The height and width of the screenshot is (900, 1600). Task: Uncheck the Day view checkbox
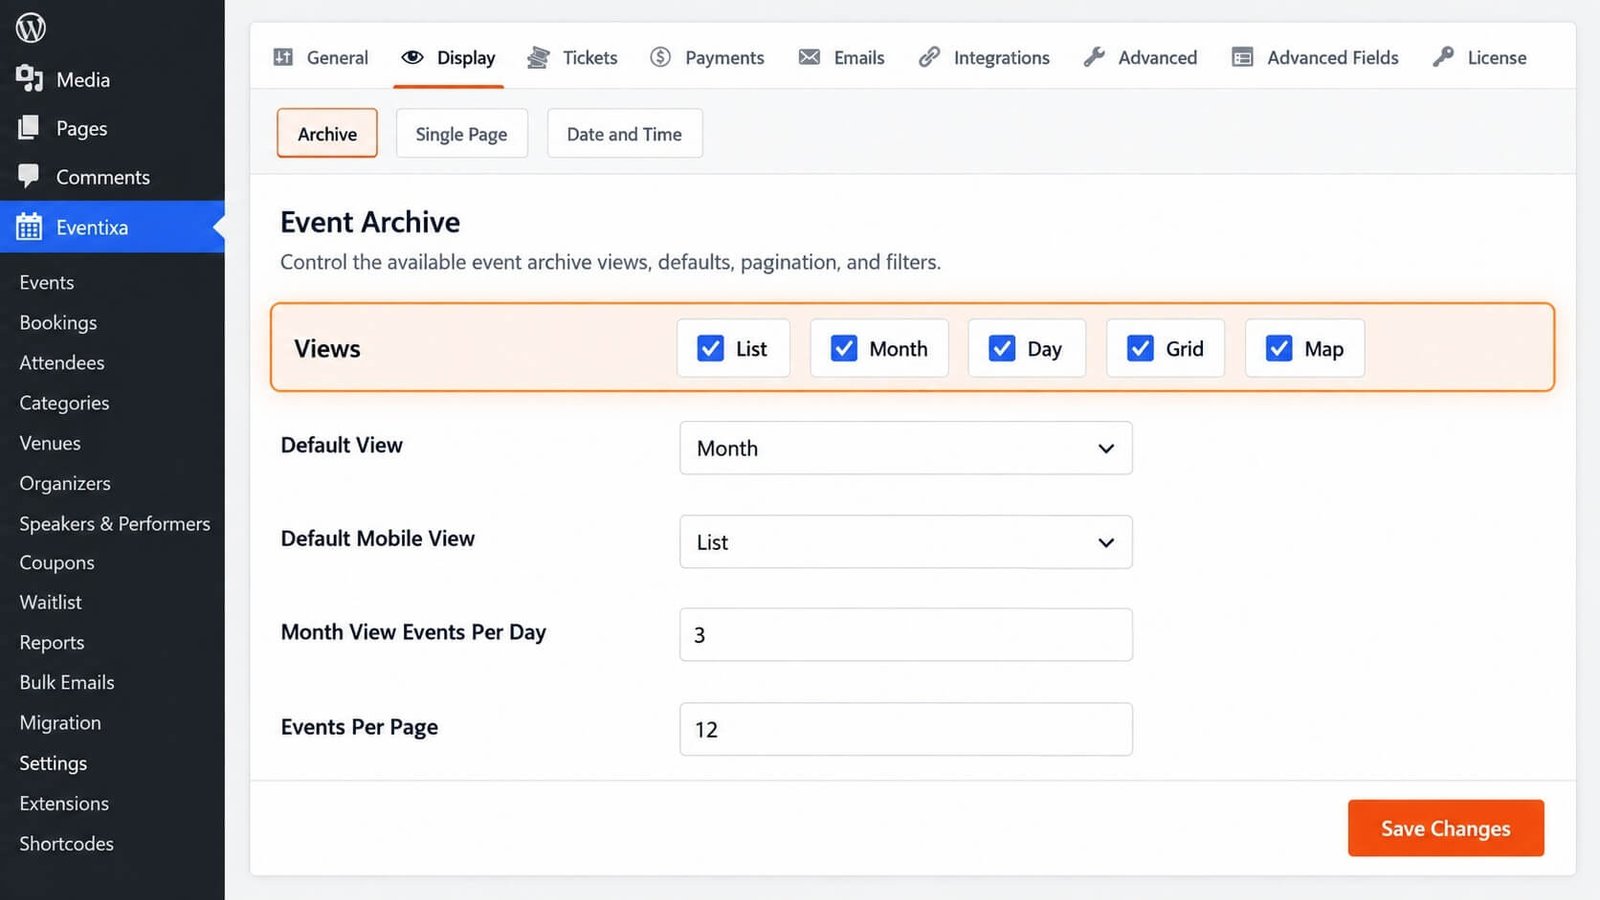tap(1002, 348)
